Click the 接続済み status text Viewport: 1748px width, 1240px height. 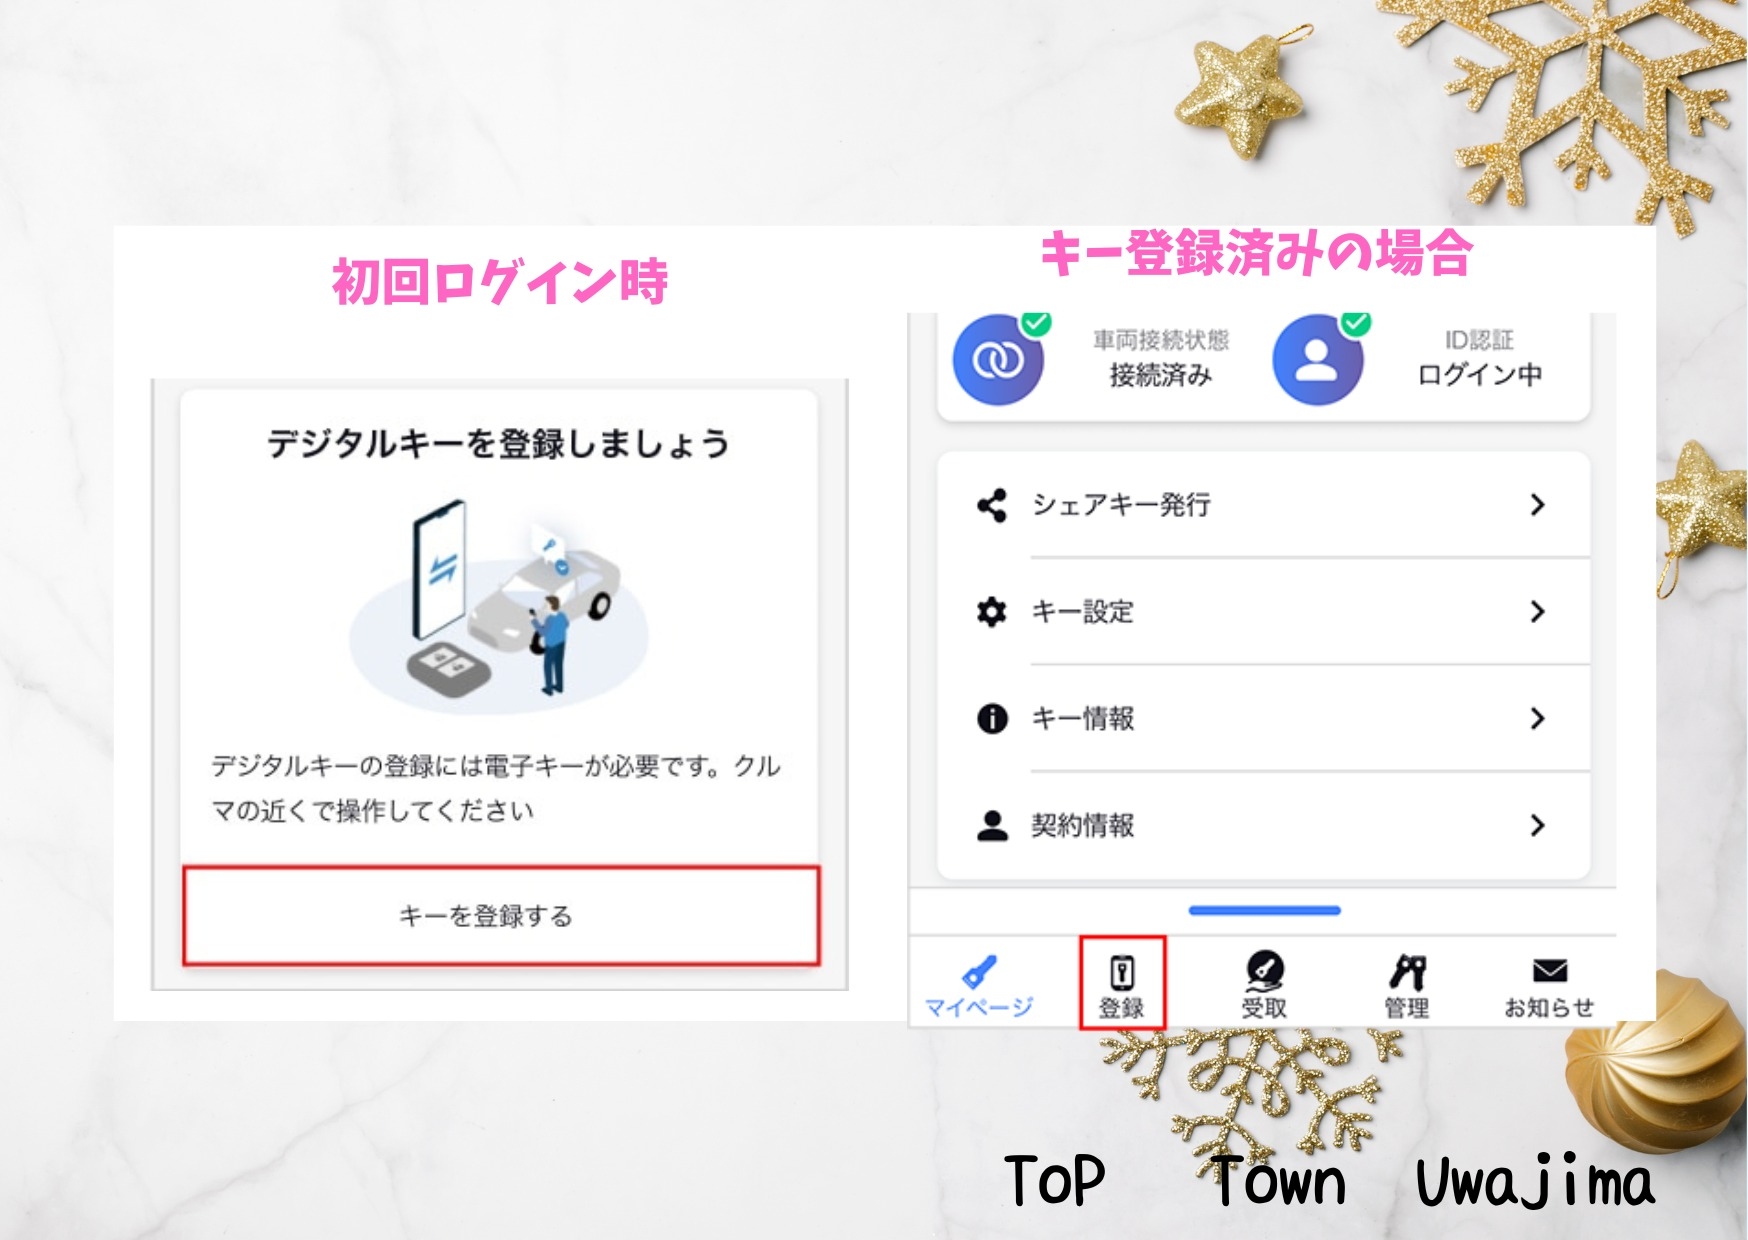[1161, 375]
